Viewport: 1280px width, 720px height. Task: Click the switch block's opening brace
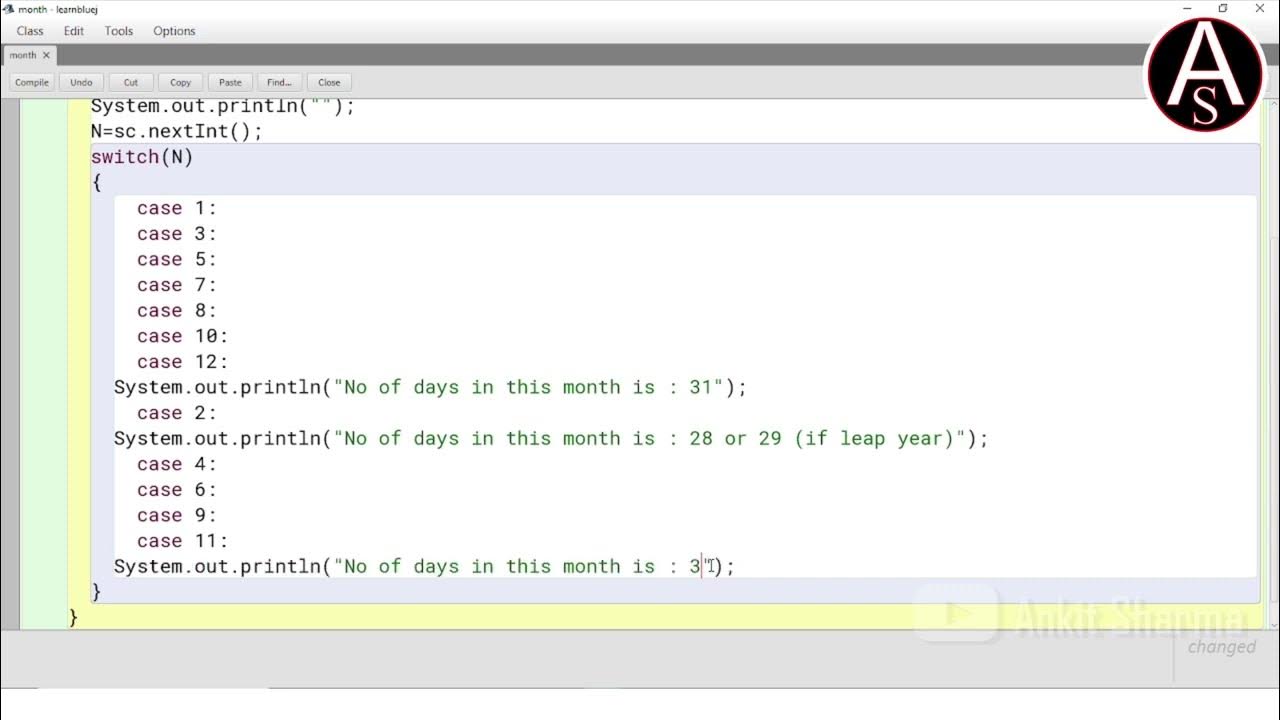coord(97,182)
